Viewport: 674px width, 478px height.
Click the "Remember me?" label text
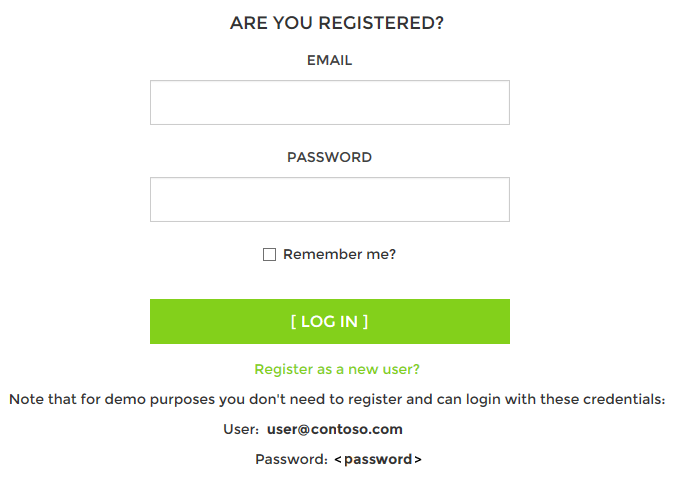tap(339, 254)
